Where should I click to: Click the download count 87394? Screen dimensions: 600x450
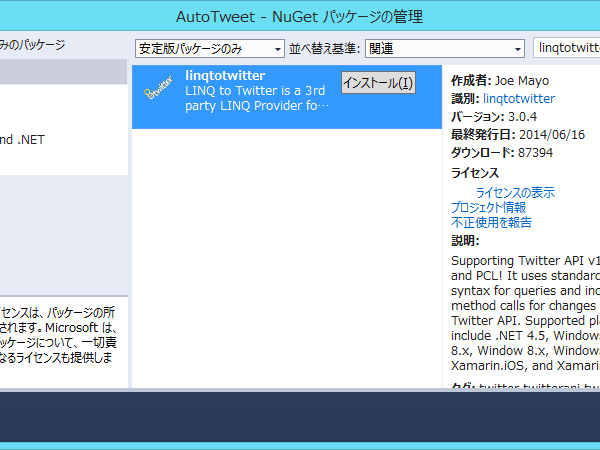pyautogui.click(x=535, y=153)
